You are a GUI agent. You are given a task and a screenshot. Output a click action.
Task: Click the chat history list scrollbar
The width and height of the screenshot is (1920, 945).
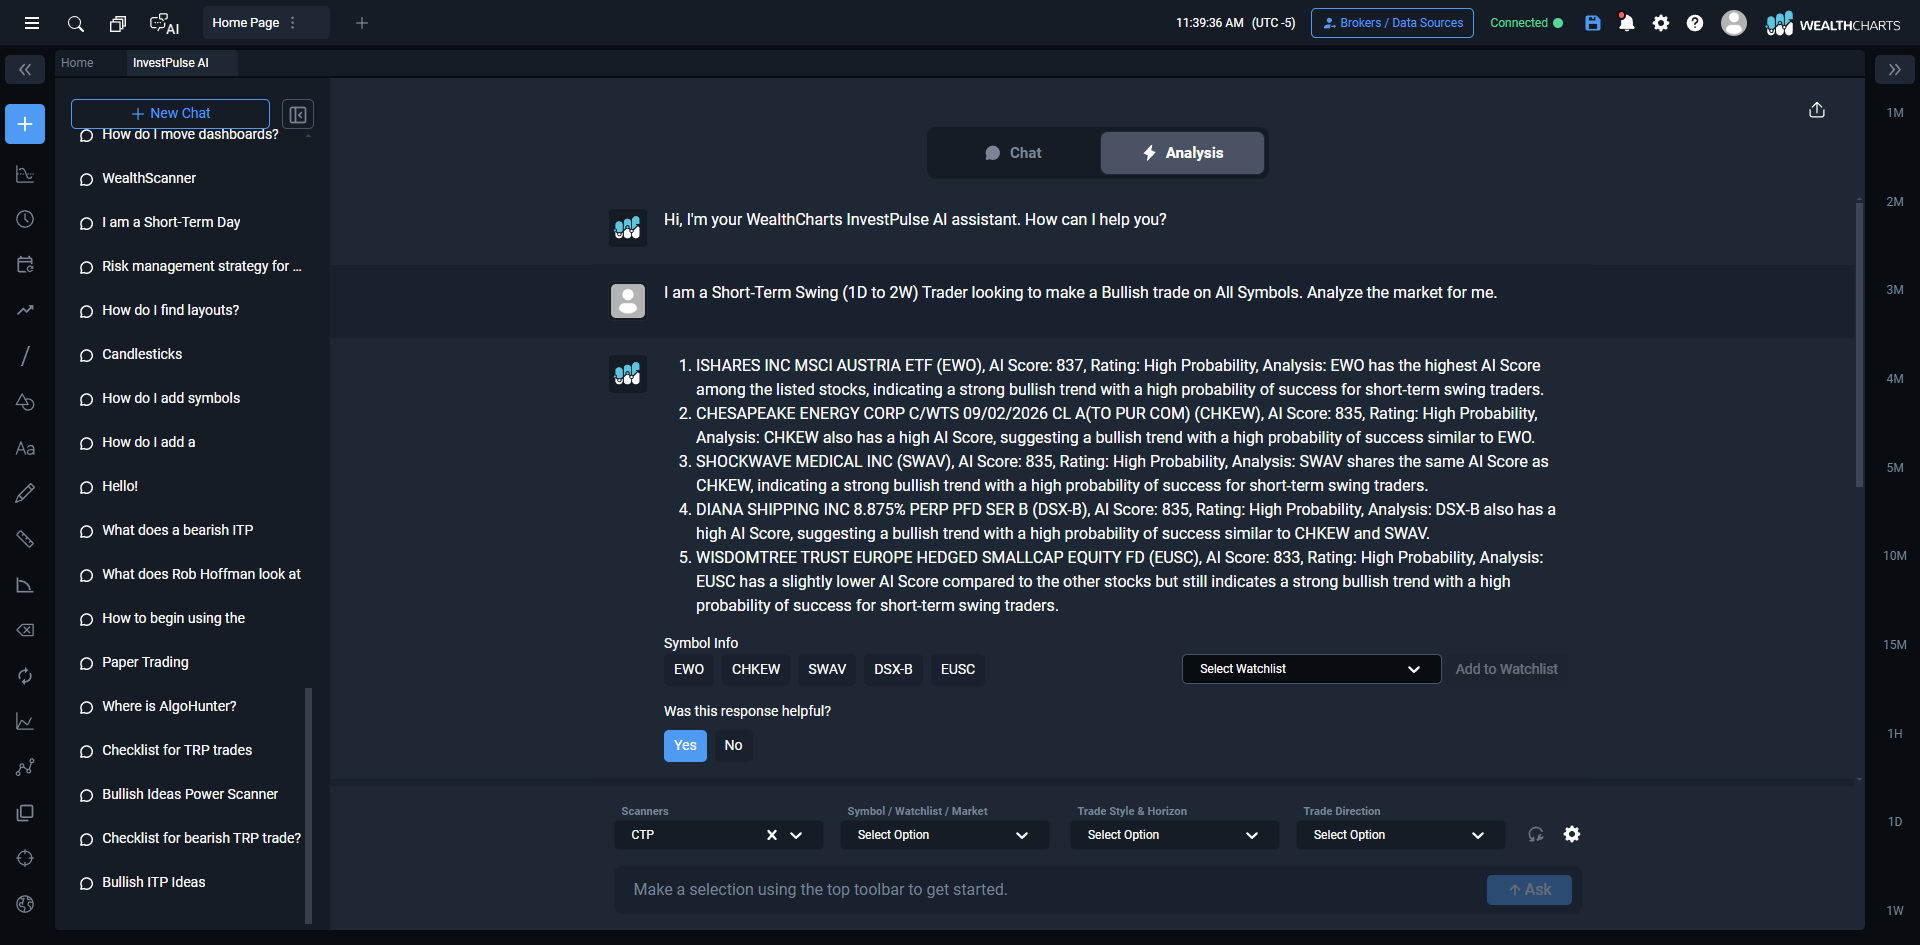point(308,805)
